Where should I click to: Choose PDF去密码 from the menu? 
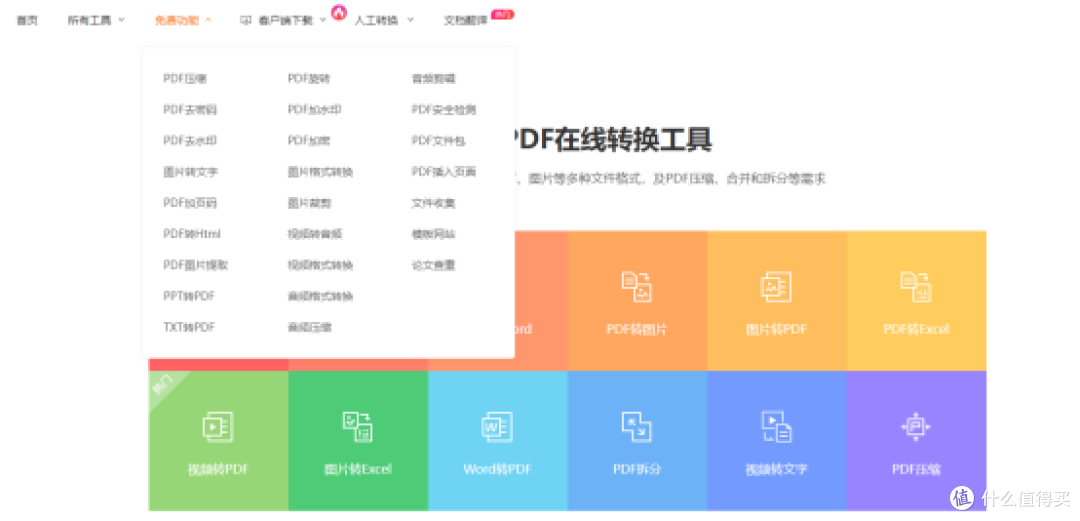click(x=190, y=110)
